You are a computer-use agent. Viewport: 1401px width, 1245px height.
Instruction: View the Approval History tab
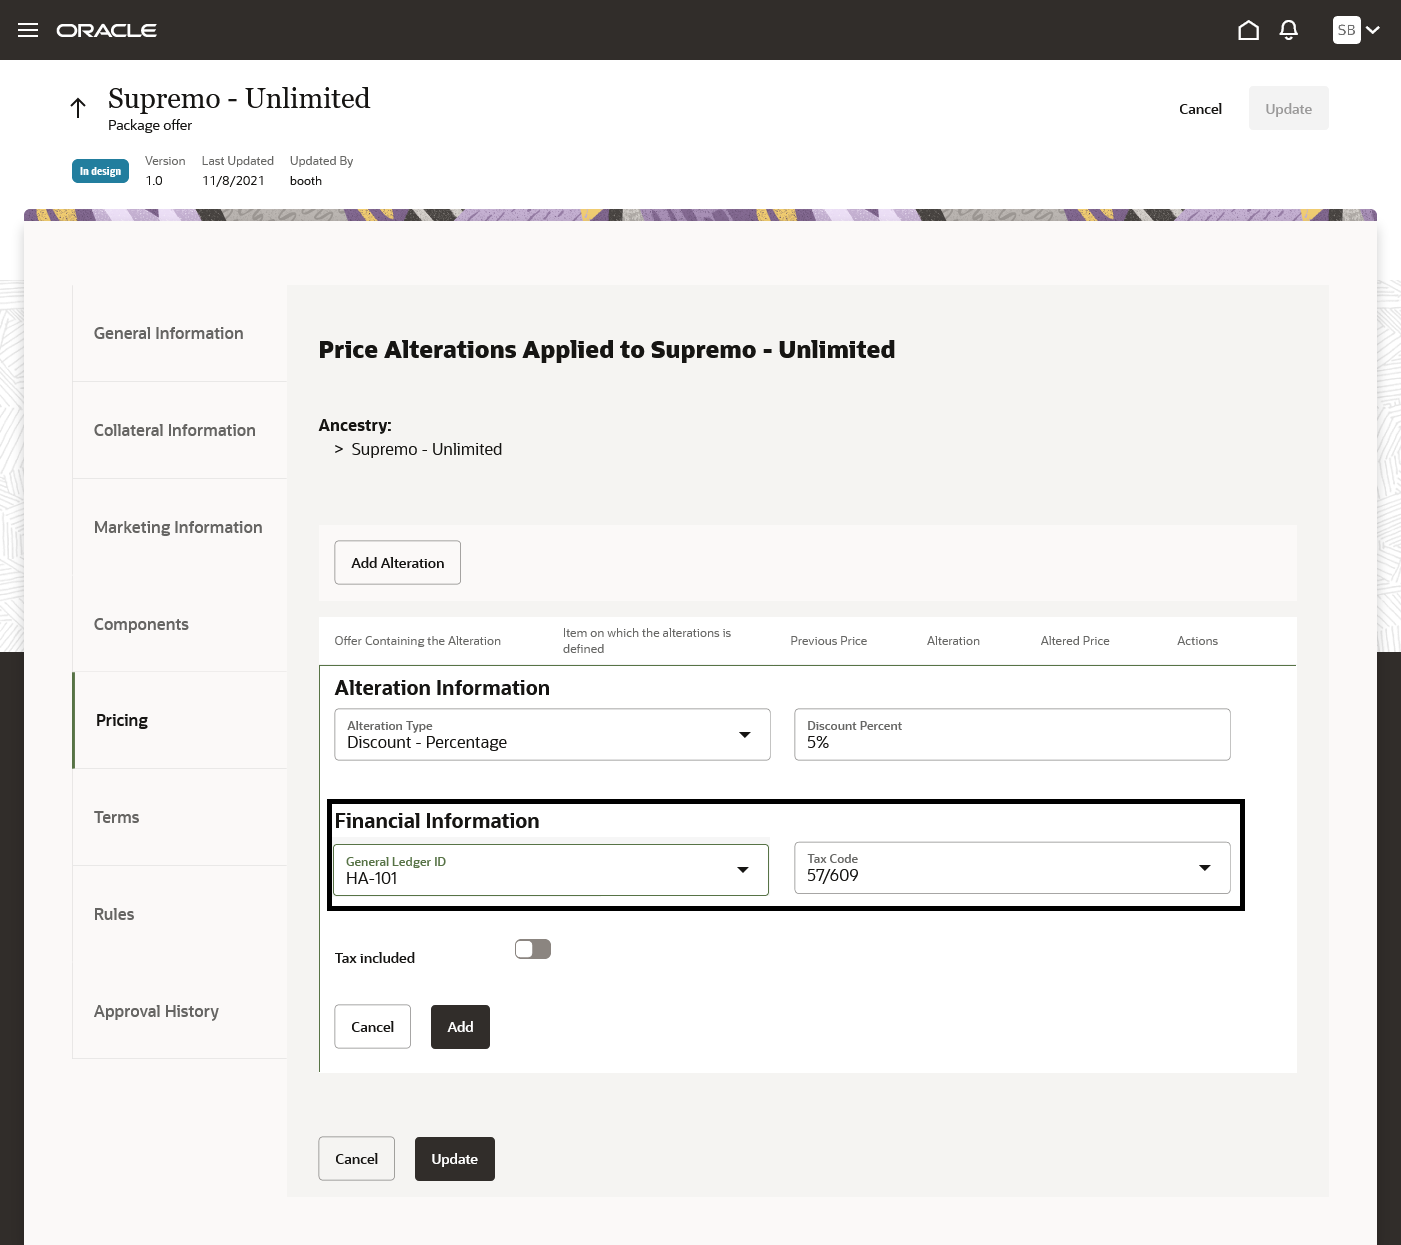click(x=180, y=1011)
